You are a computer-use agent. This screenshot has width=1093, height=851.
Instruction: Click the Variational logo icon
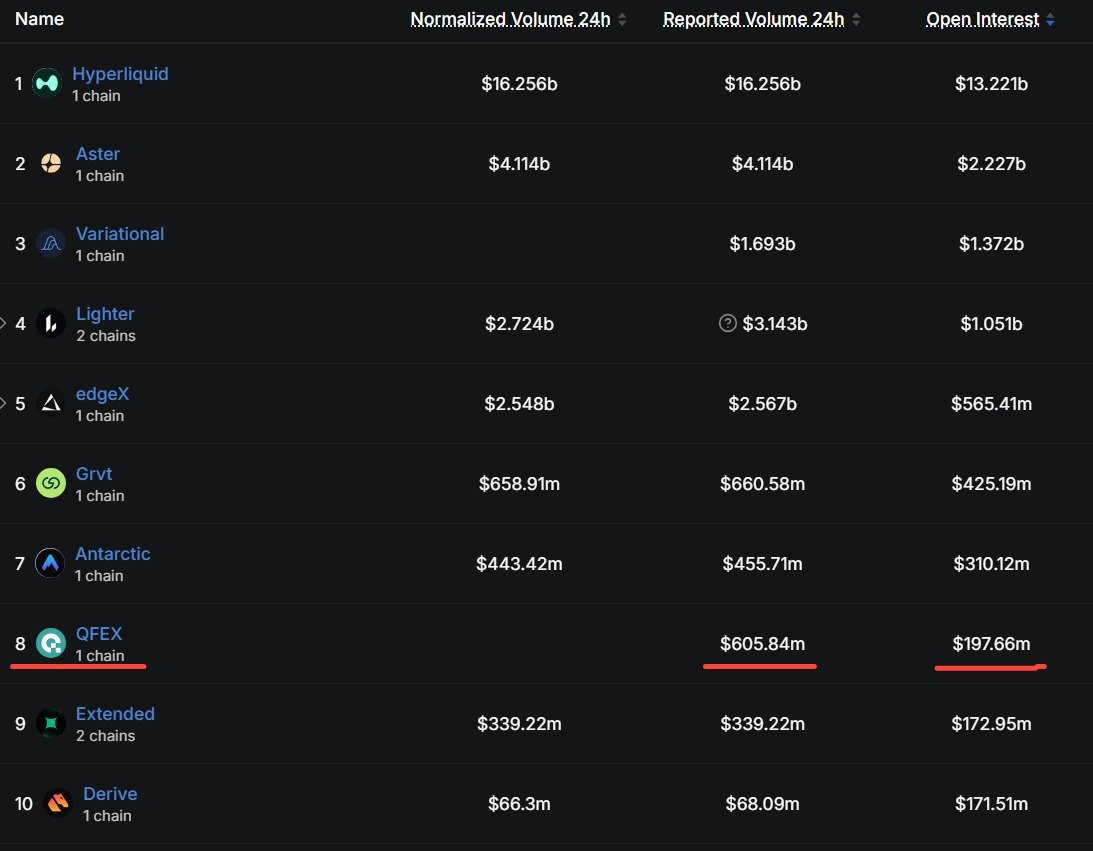[x=51, y=243]
